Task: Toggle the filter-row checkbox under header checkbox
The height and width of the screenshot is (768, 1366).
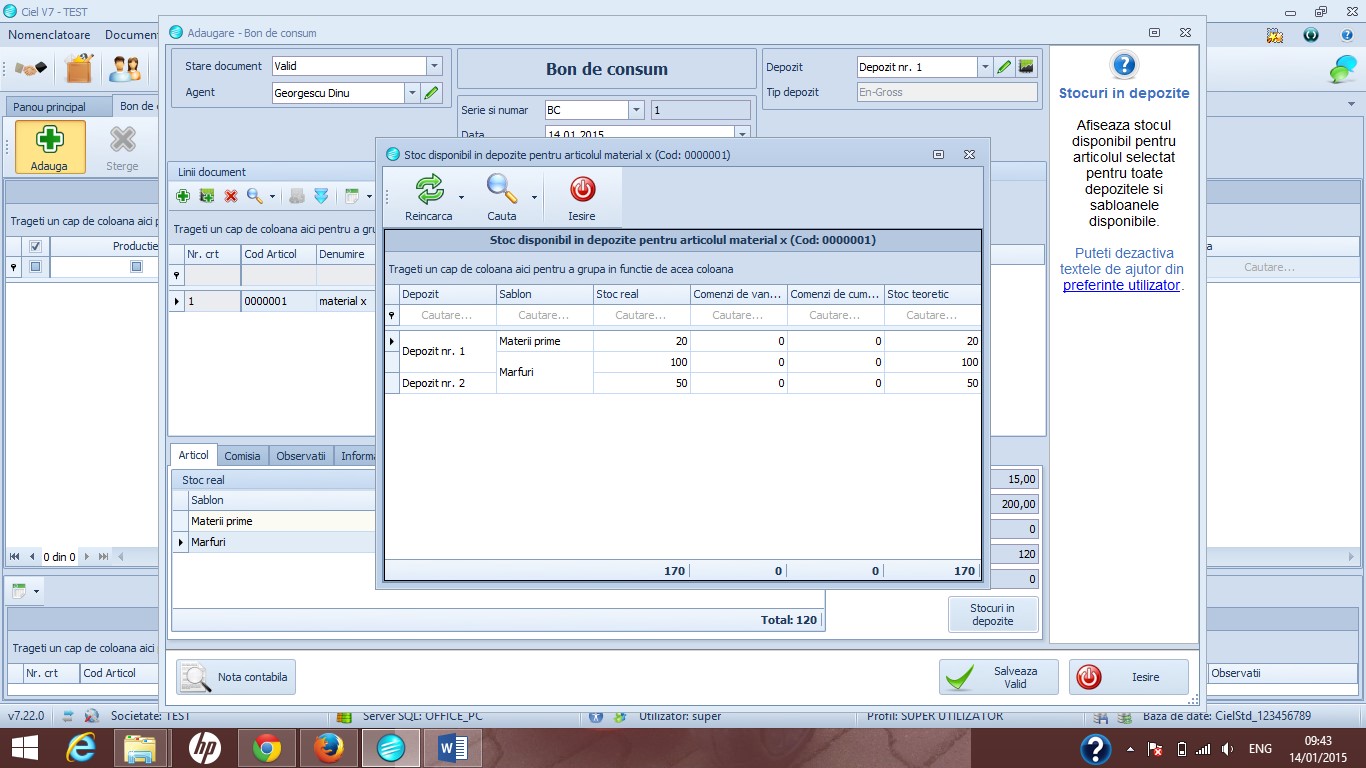Action: [x=35, y=267]
